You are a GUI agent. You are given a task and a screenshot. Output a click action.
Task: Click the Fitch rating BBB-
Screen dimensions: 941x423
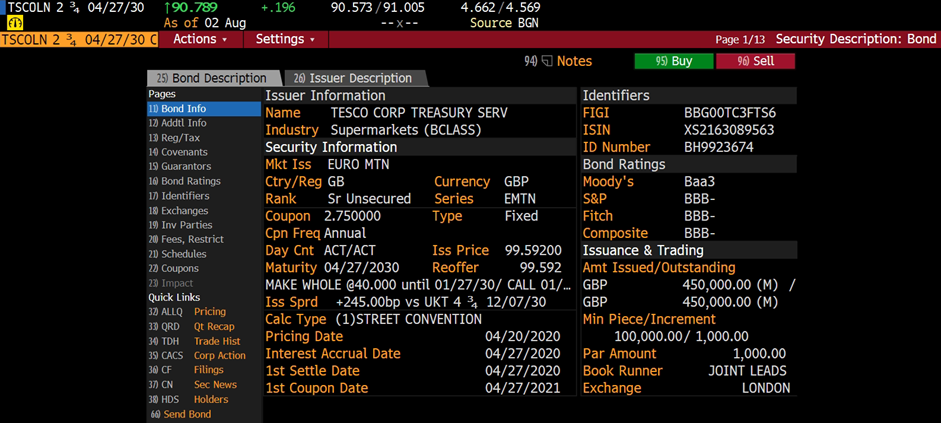click(x=700, y=216)
